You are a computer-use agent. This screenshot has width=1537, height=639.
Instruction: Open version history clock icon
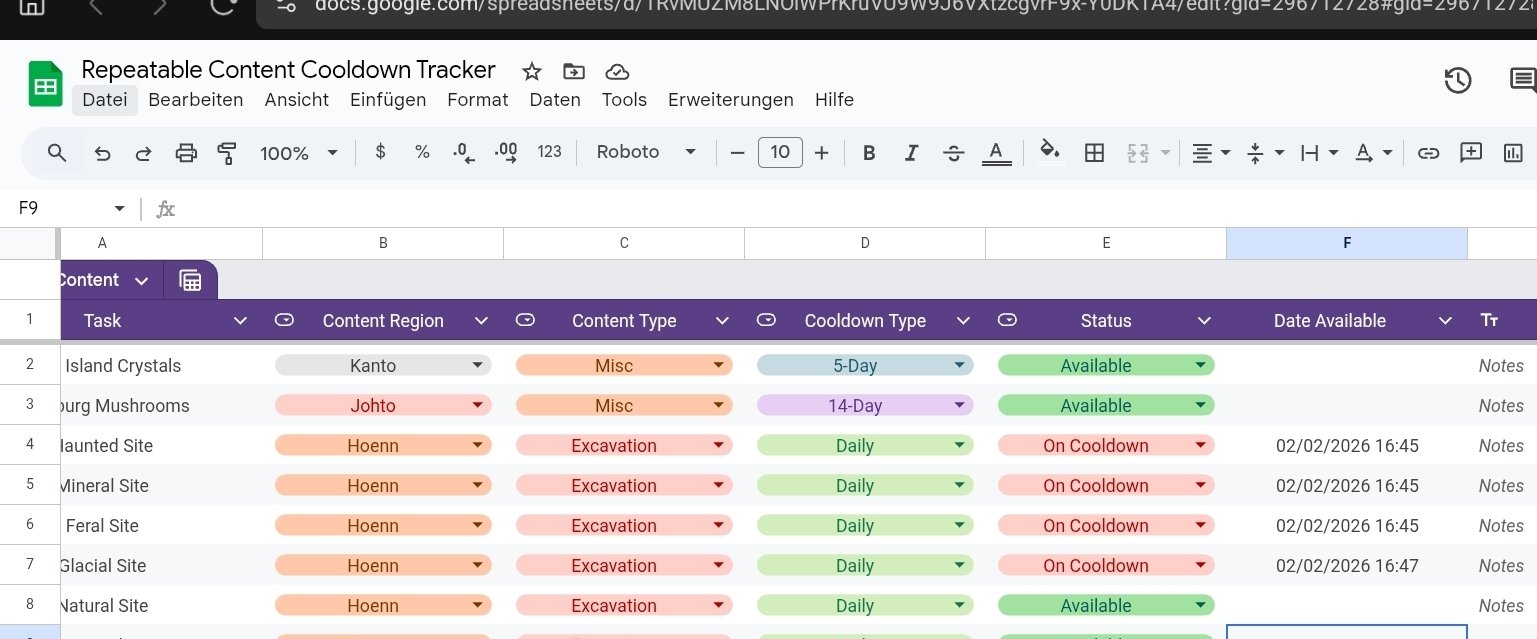(x=1457, y=81)
